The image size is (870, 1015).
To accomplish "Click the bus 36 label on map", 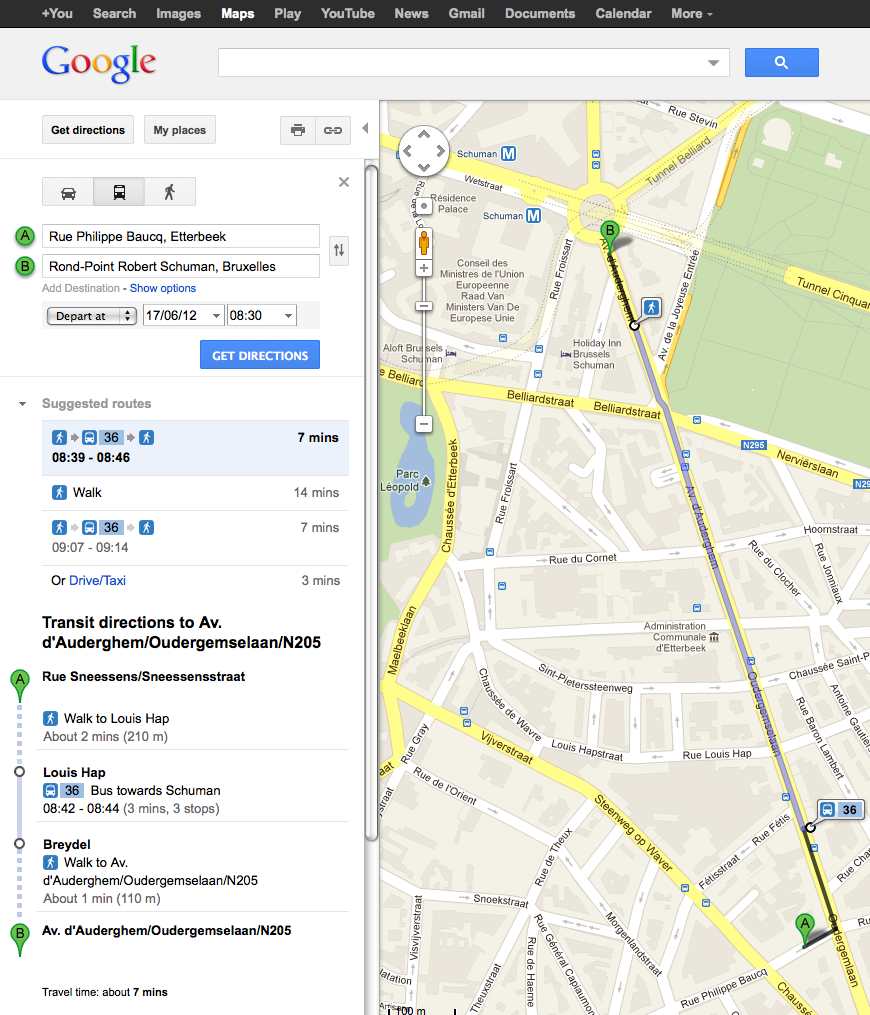I will click(x=840, y=809).
